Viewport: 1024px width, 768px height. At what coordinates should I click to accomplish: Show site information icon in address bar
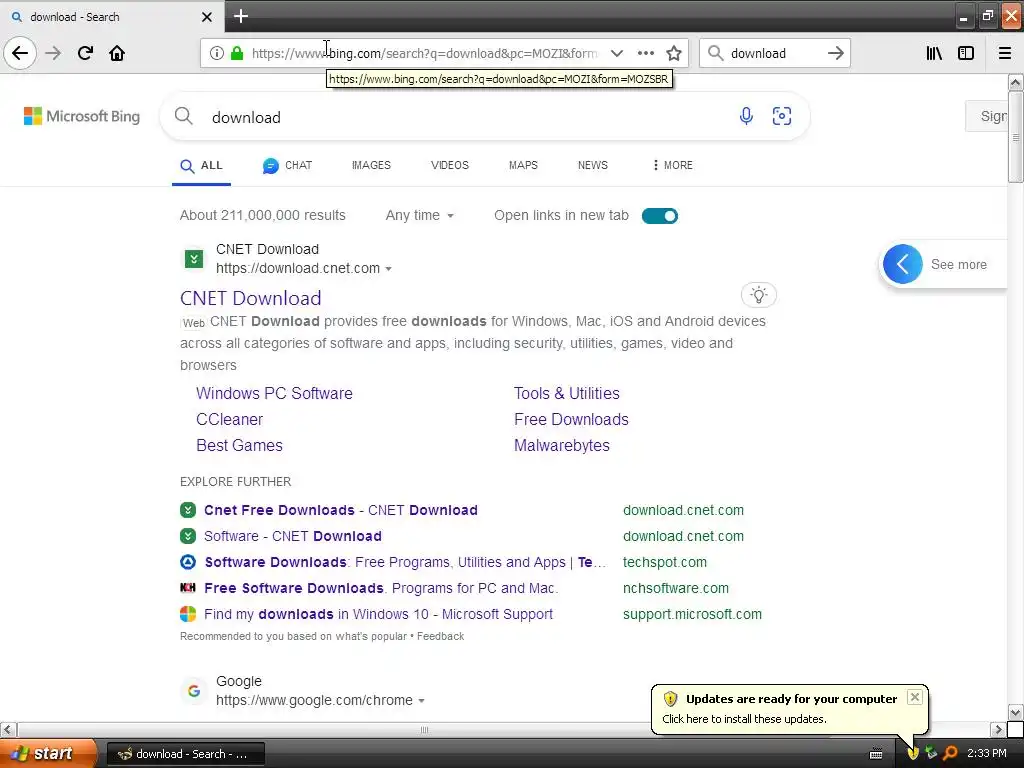click(217, 53)
